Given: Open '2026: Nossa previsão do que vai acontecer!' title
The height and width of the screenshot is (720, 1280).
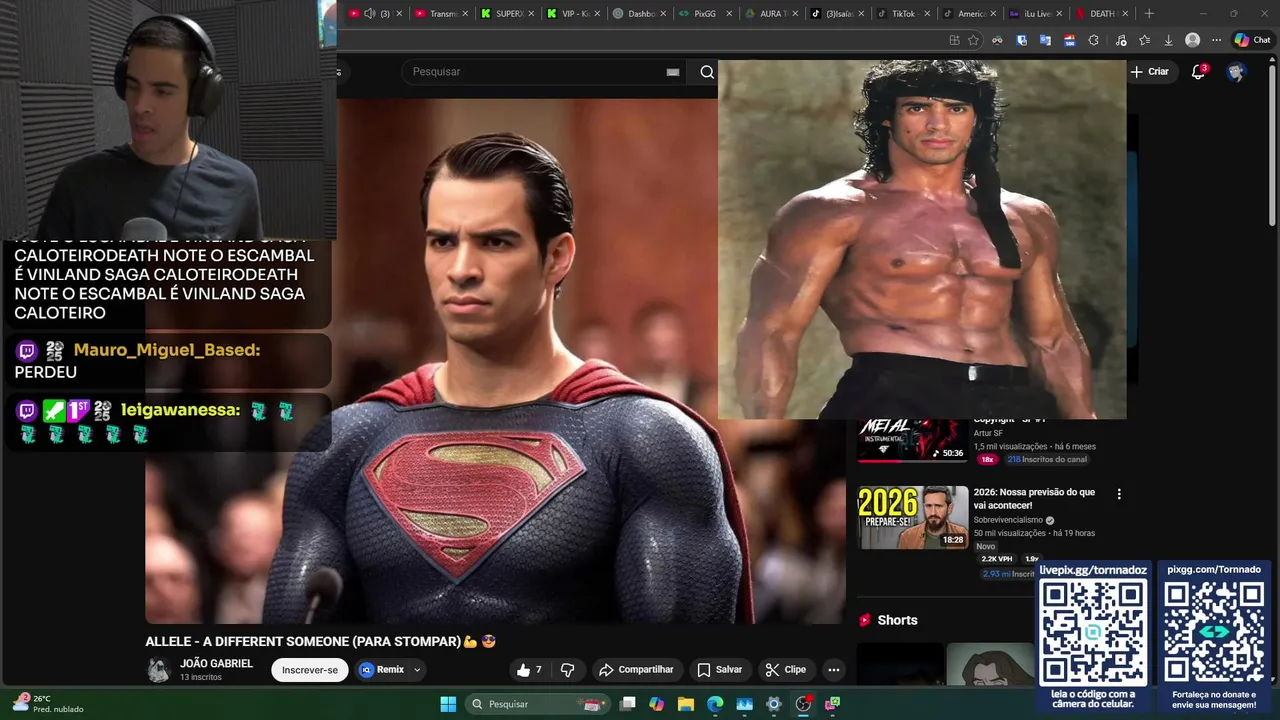Looking at the screenshot, I should (x=1034, y=499).
